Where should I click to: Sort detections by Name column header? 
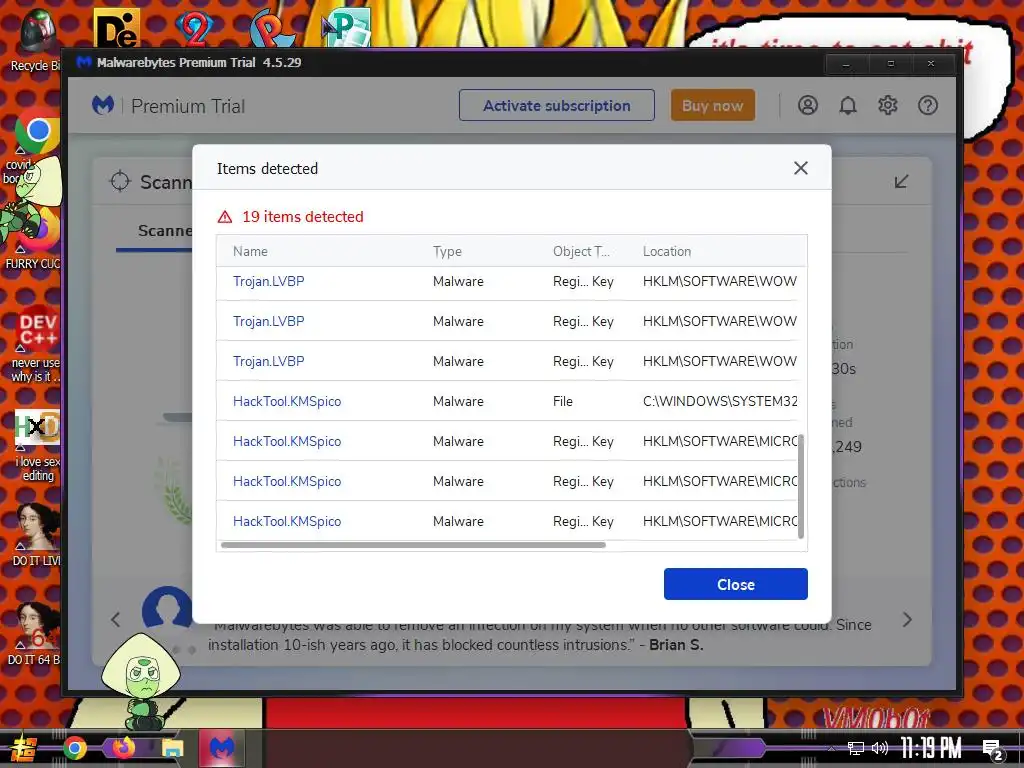pos(250,251)
